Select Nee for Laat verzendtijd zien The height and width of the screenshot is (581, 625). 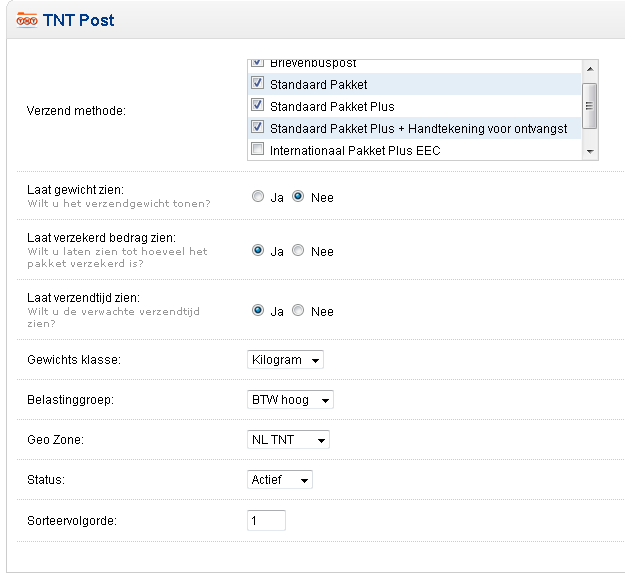pos(298,310)
